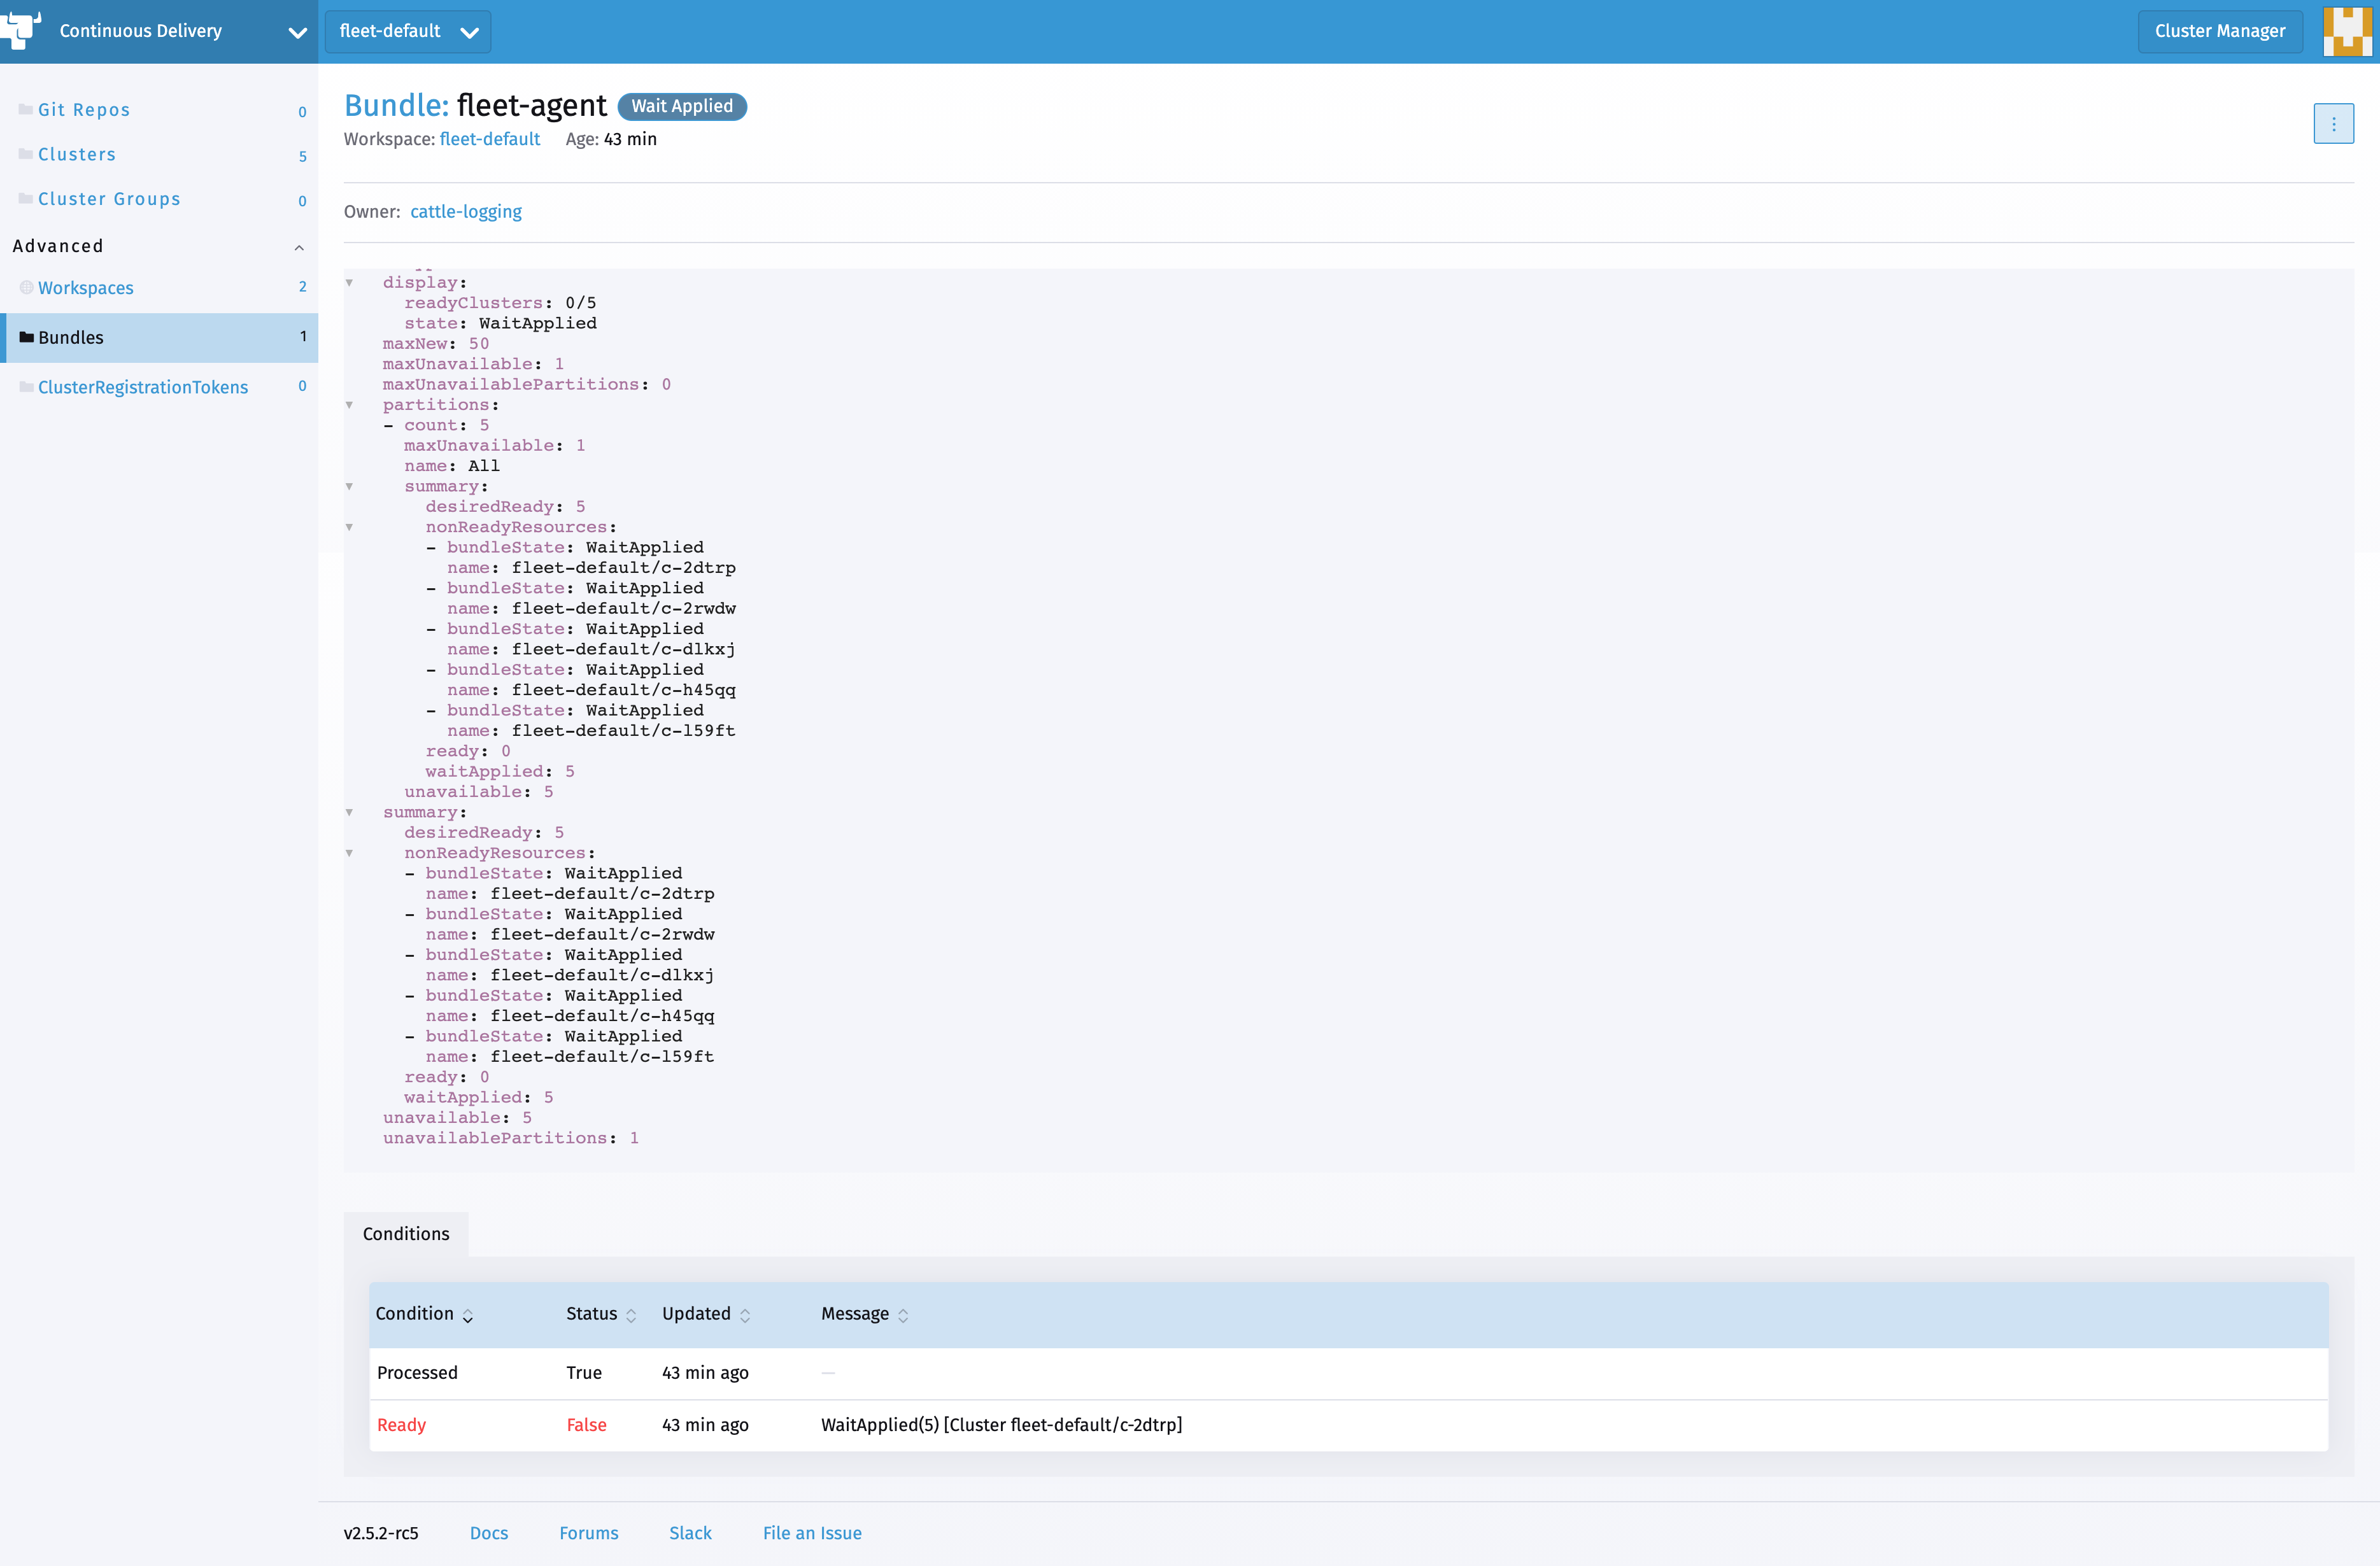Select Bundles in the sidebar

click(x=71, y=337)
